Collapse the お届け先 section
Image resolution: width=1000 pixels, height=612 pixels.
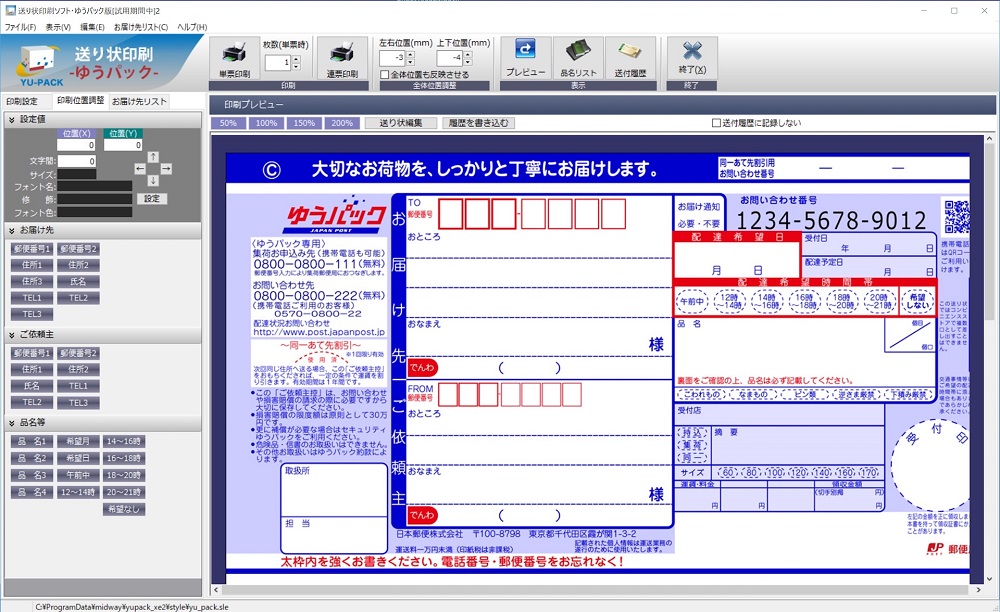coord(11,230)
